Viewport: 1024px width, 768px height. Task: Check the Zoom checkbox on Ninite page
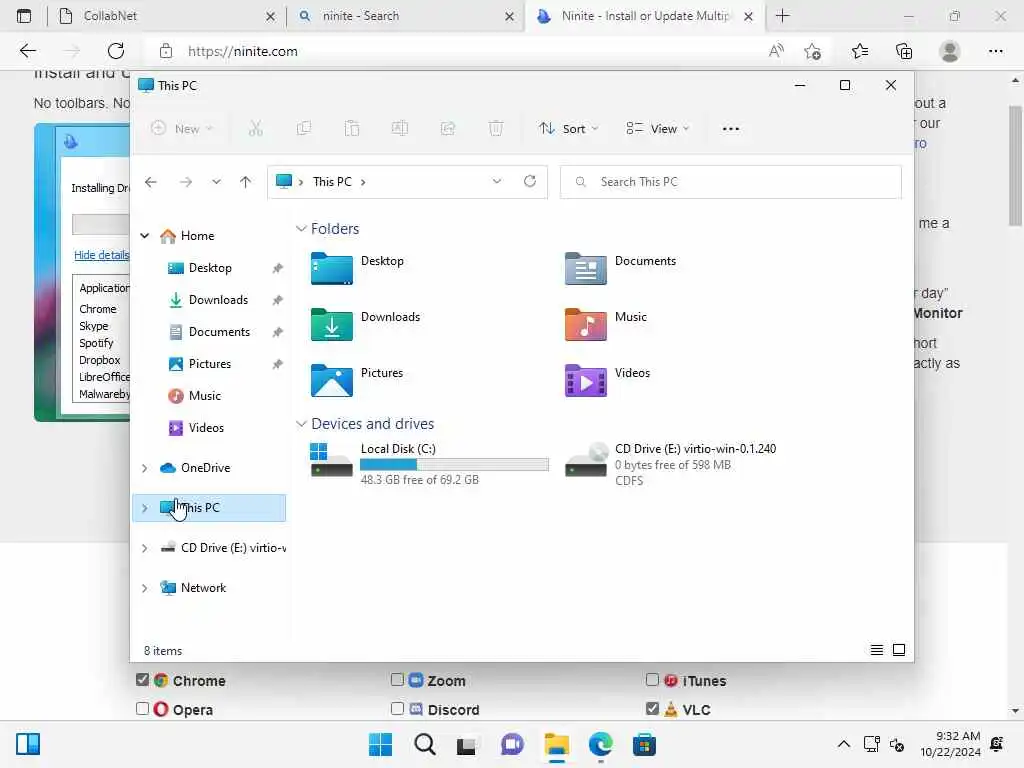pyautogui.click(x=397, y=680)
